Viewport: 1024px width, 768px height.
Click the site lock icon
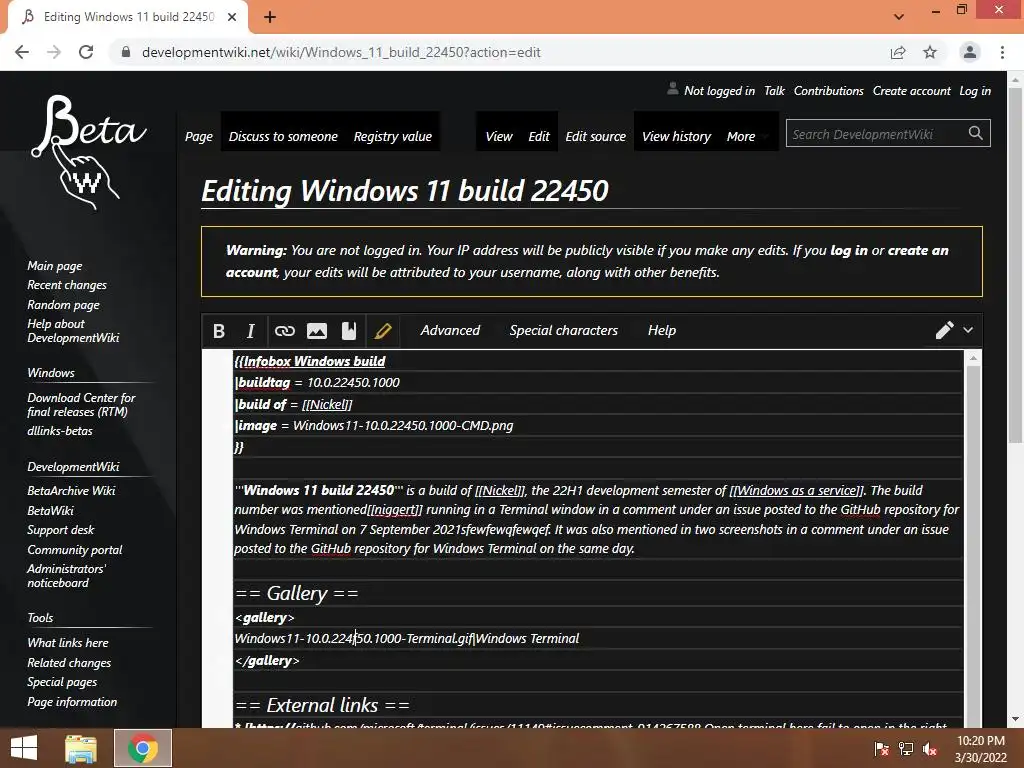[126, 52]
